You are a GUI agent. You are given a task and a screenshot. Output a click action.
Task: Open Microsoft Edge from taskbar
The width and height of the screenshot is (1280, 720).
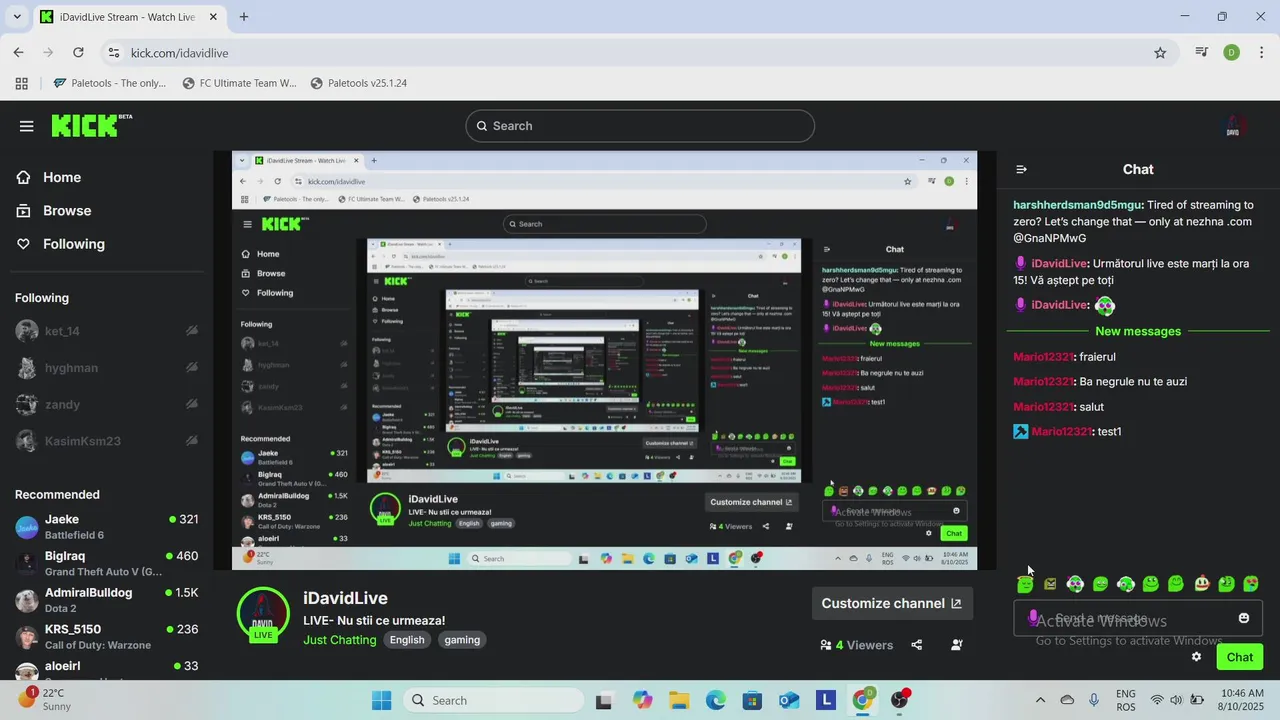[x=716, y=700]
